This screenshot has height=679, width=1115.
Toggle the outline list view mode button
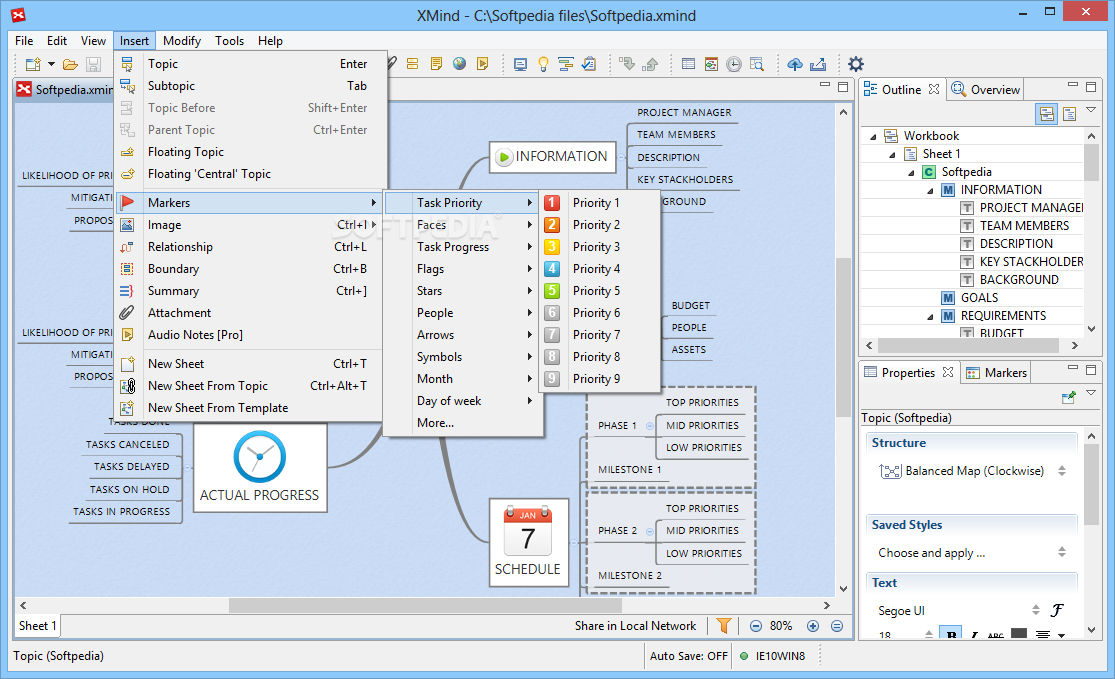(x=1069, y=114)
